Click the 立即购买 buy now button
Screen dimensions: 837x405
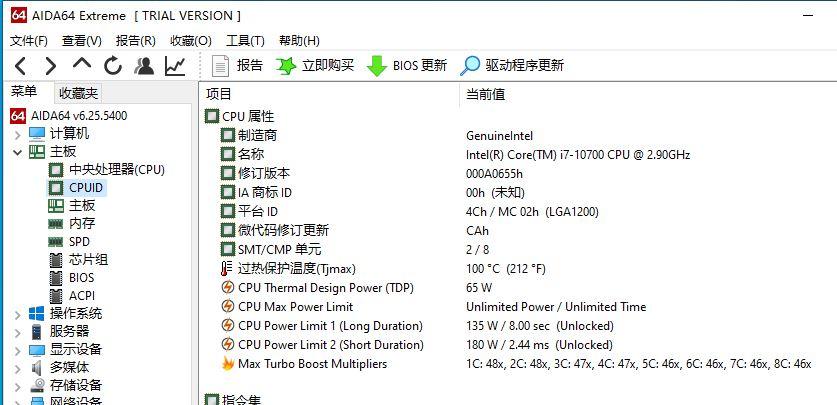(x=315, y=66)
